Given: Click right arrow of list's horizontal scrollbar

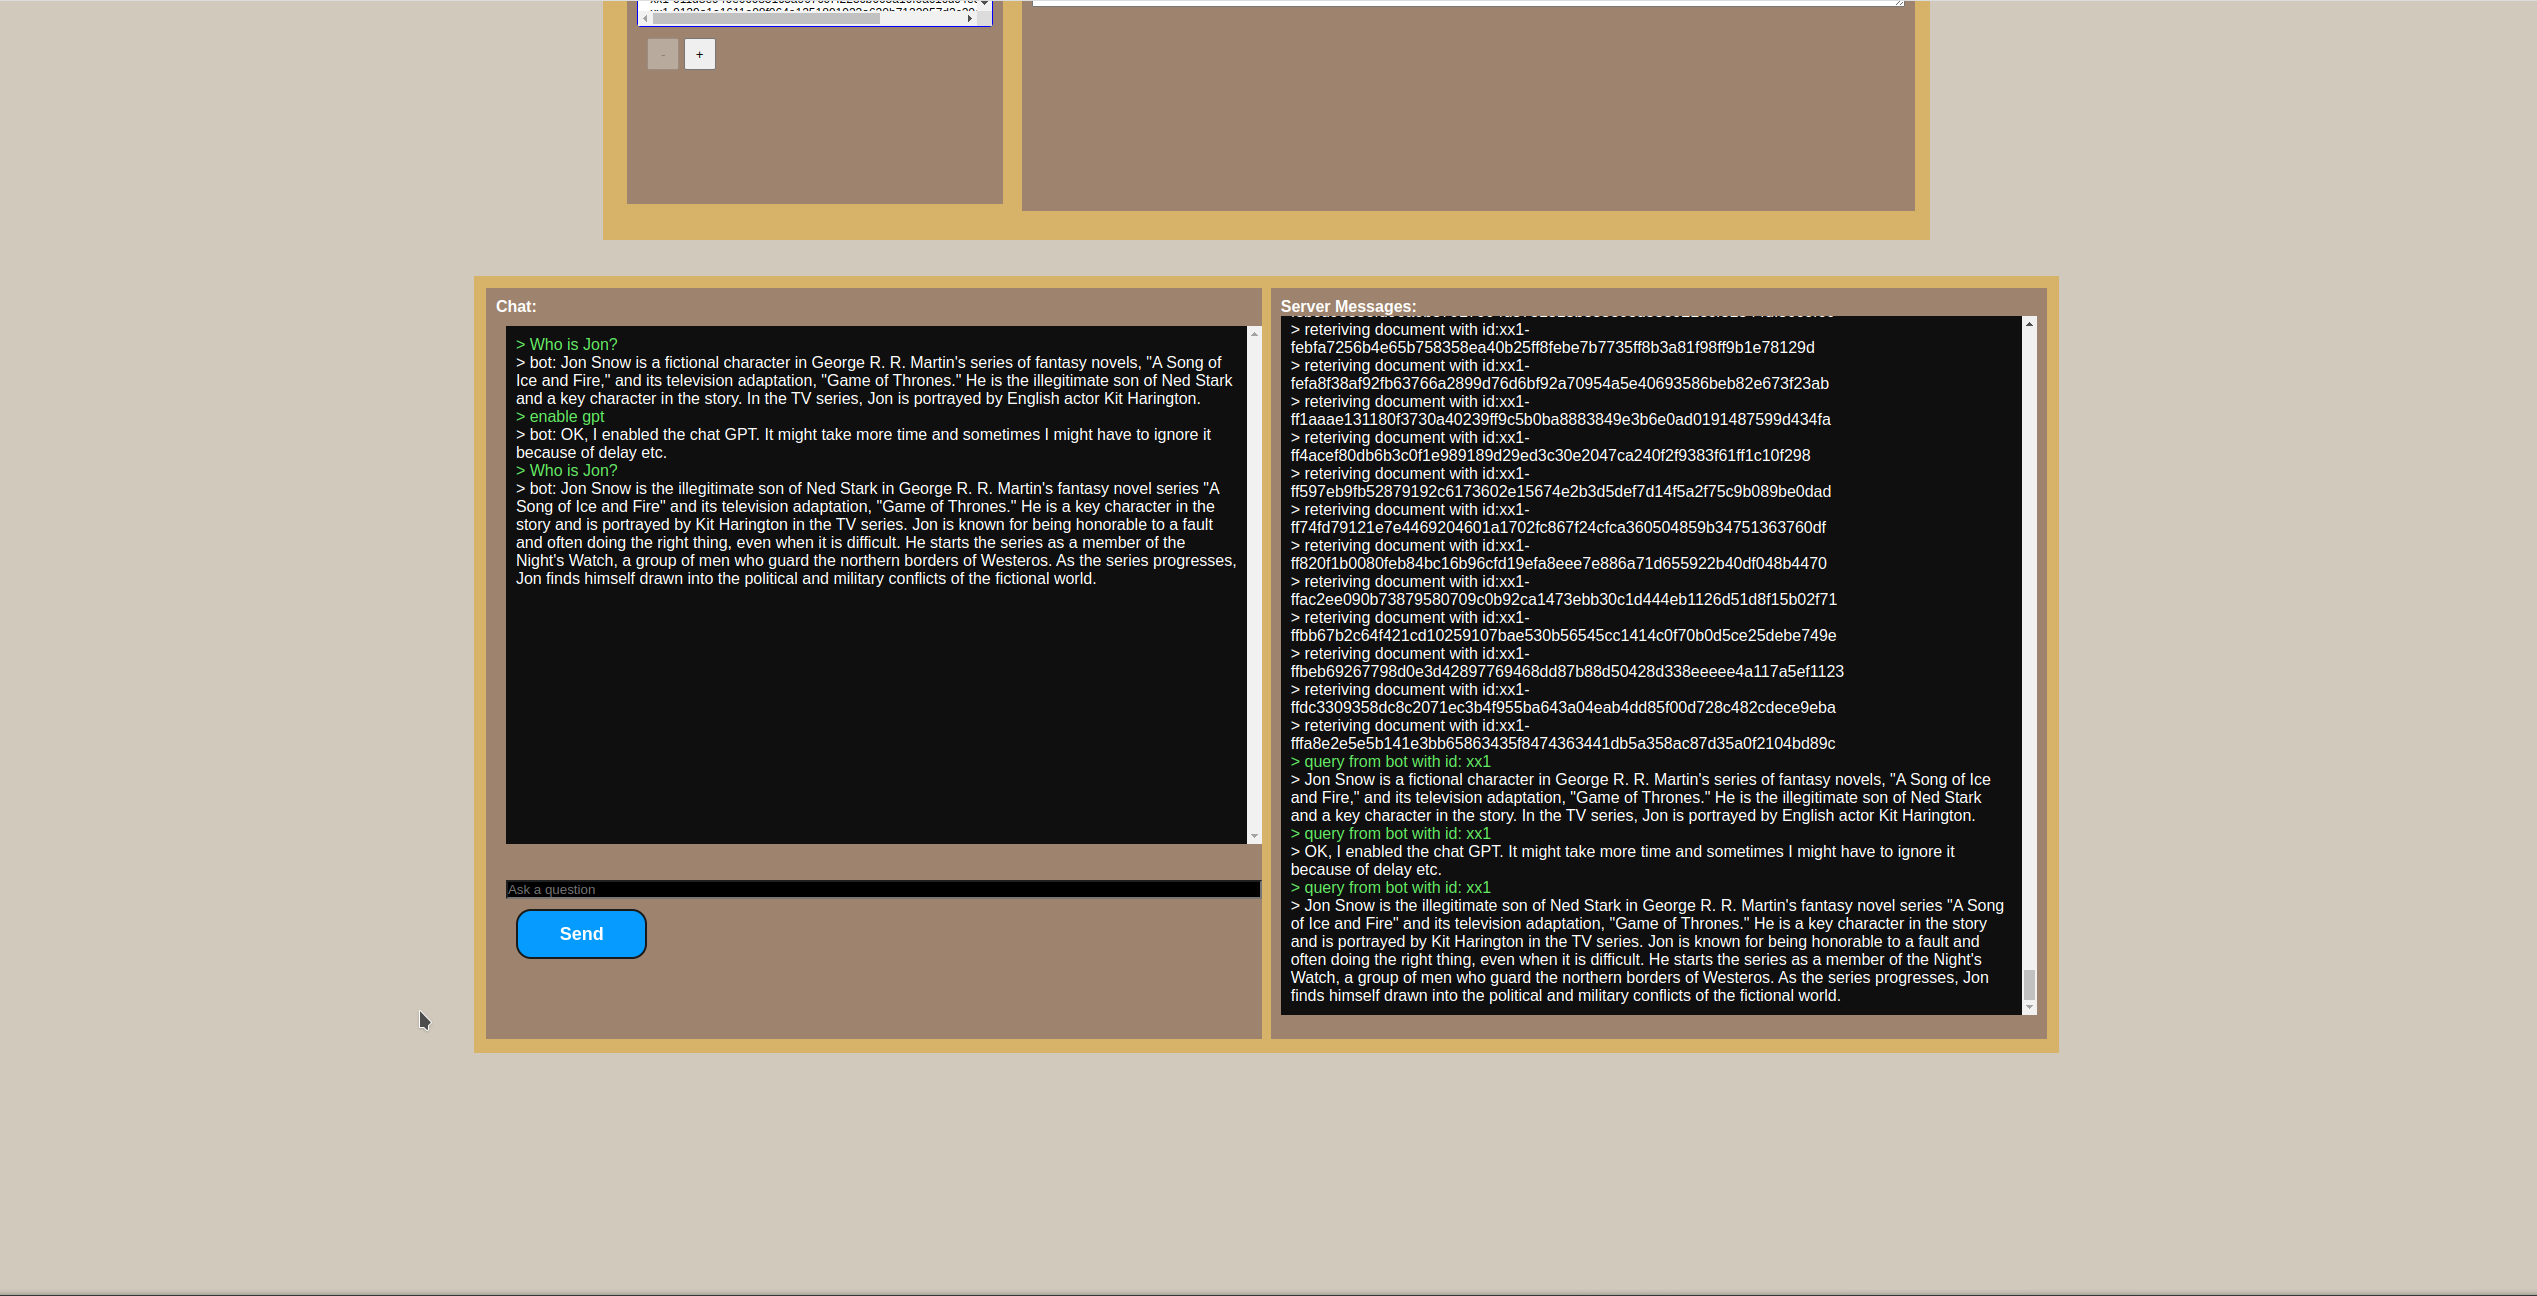Looking at the screenshot, I should coord(970,18).
